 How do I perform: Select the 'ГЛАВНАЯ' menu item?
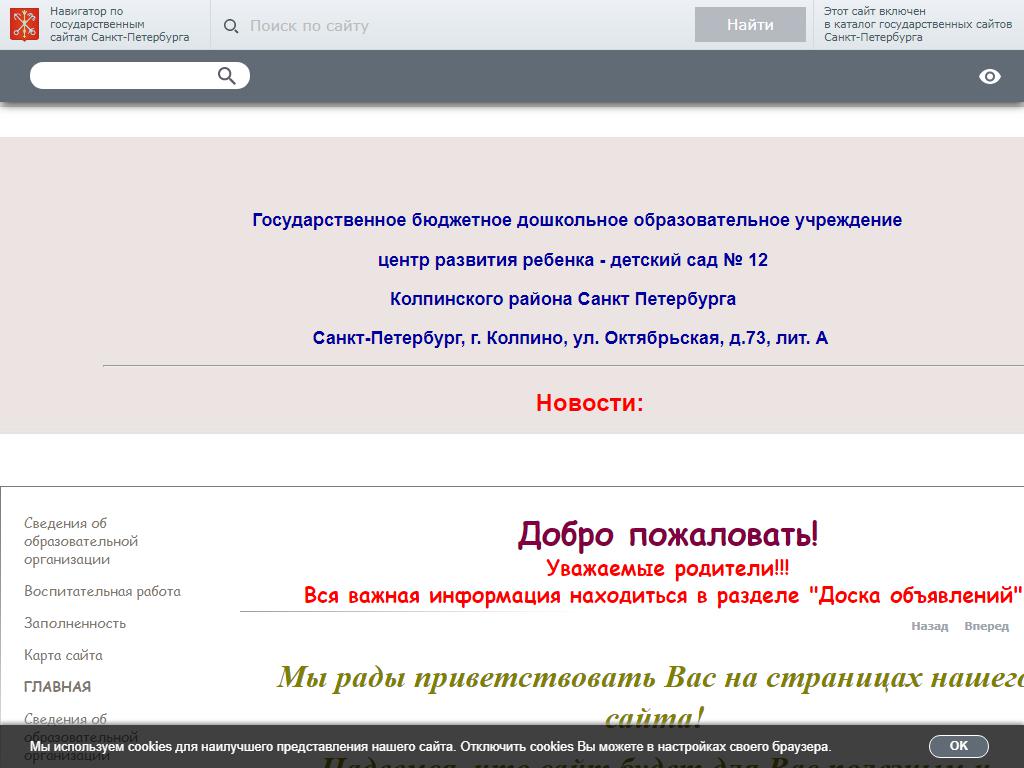(x=57, y=687)
